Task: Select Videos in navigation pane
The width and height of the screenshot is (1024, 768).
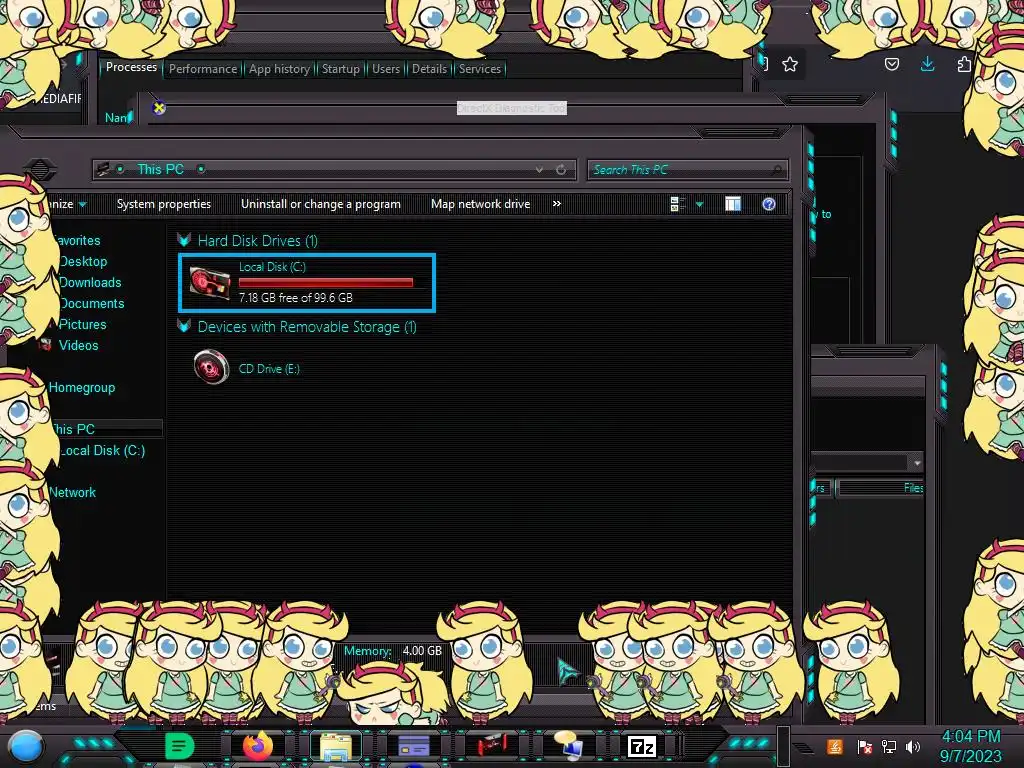Action: tap(78, 345)
